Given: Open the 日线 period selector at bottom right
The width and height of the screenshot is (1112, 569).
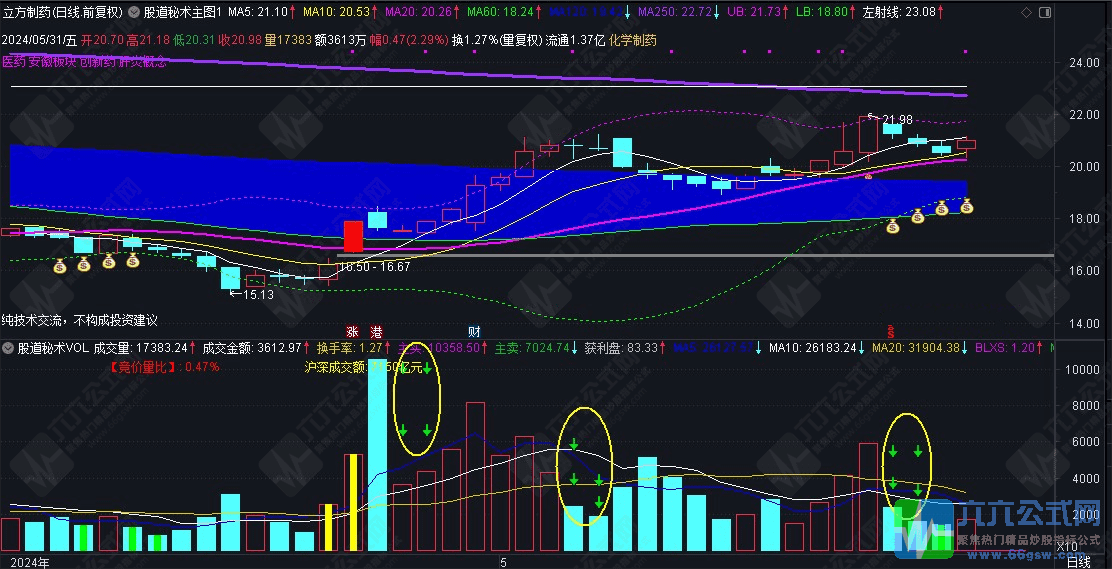Looking at the screenshot, I should tap(1078, 562).
